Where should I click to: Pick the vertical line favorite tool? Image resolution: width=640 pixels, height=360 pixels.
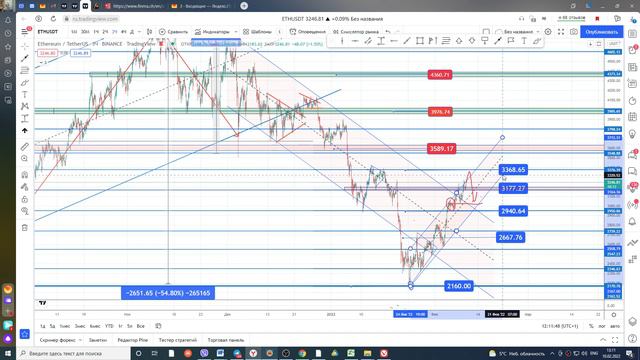click(x=342, y=41)
